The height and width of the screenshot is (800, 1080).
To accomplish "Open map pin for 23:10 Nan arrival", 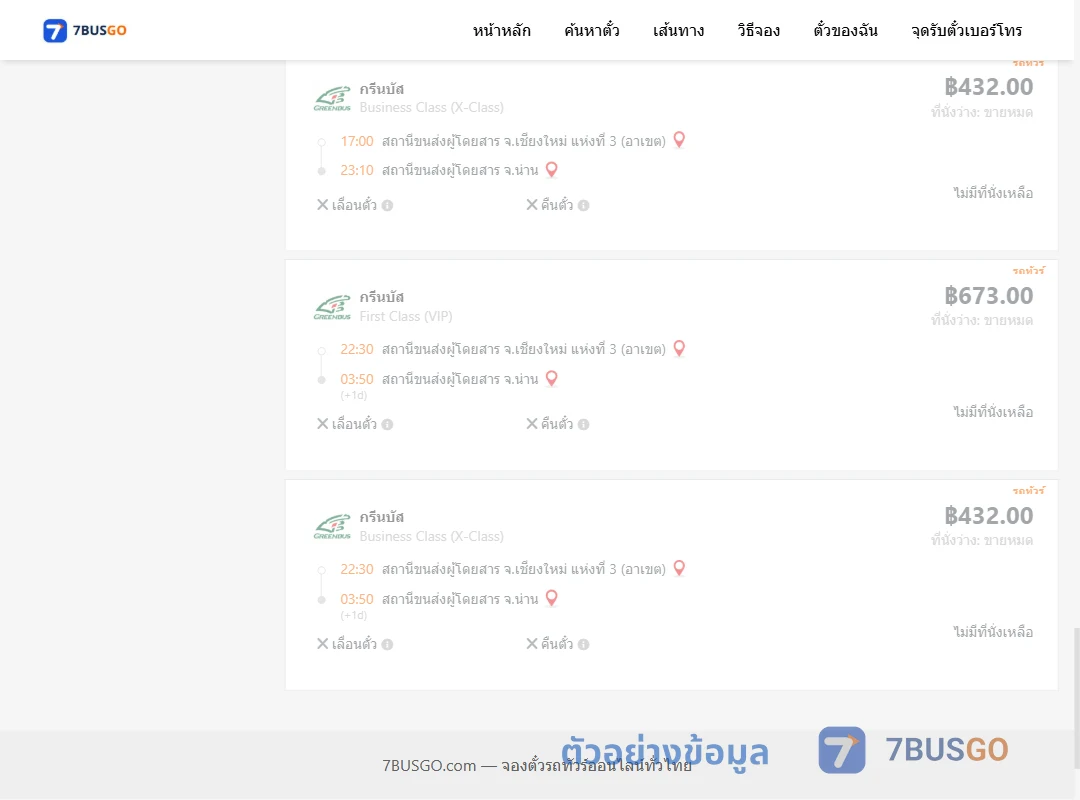I will 552,170.
